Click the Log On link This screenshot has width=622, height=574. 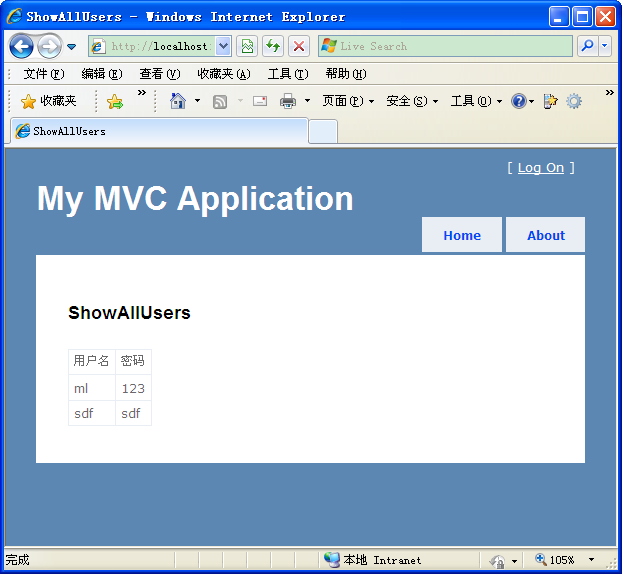541,168
